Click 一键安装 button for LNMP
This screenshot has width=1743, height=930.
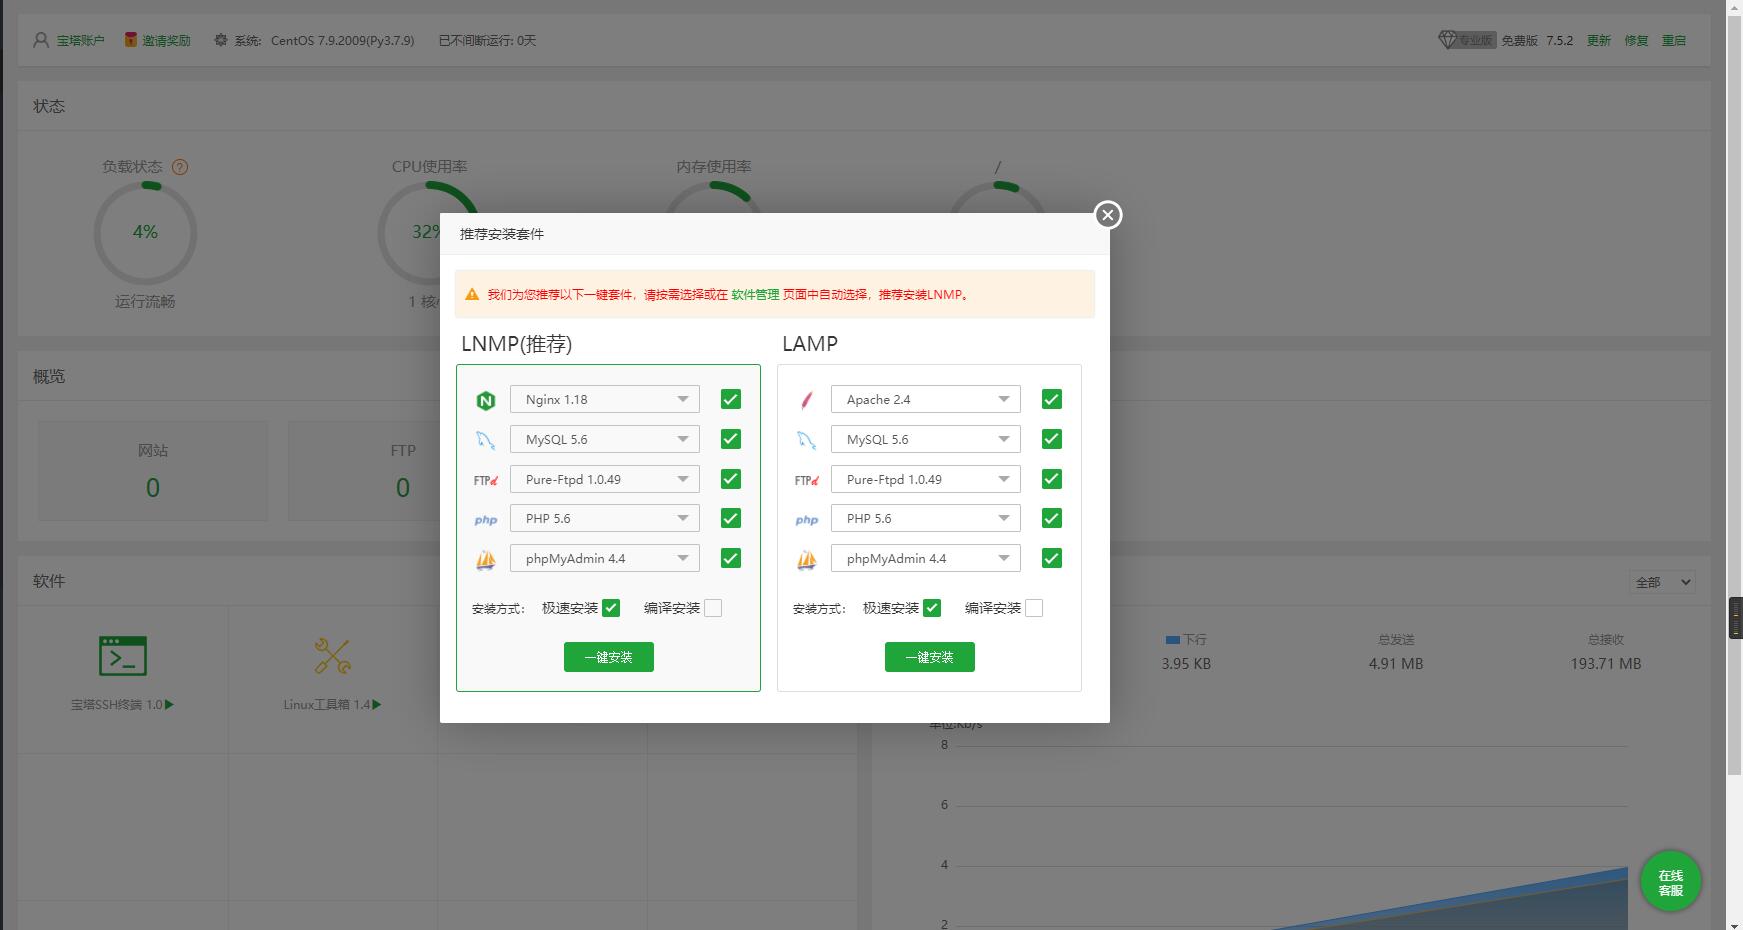(x=609, y=657)
